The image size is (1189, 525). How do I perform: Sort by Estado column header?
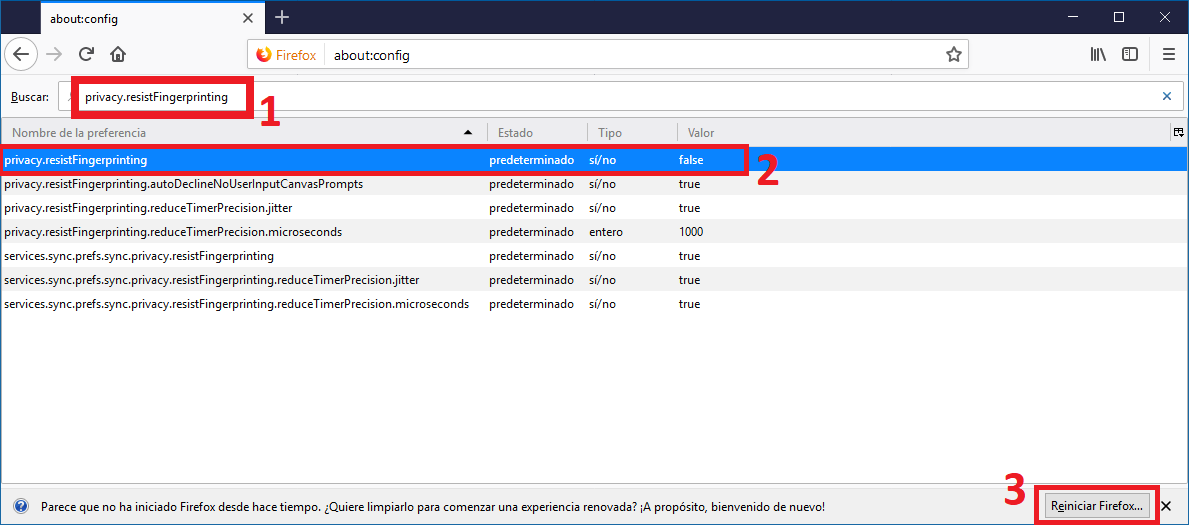537,133
